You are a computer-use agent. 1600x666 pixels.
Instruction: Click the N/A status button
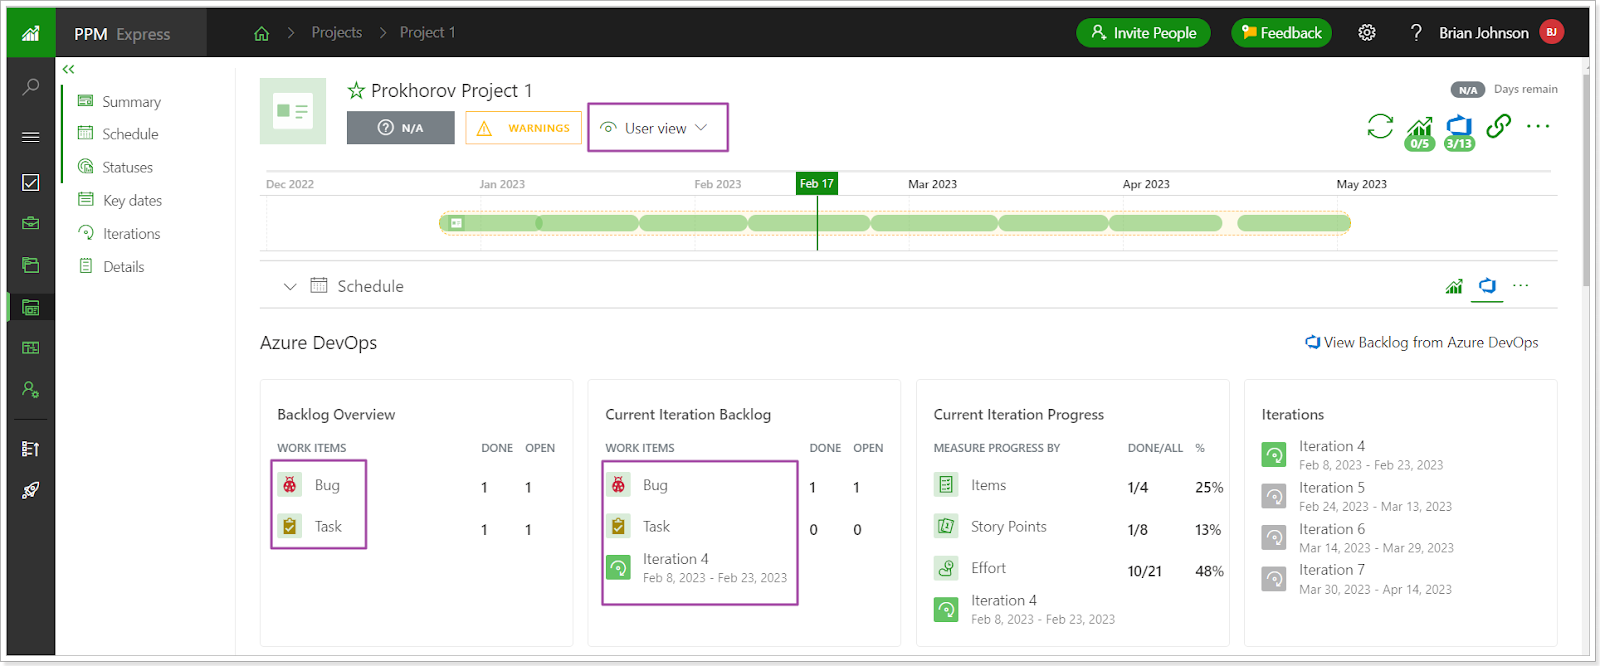(x=401, y=128)
